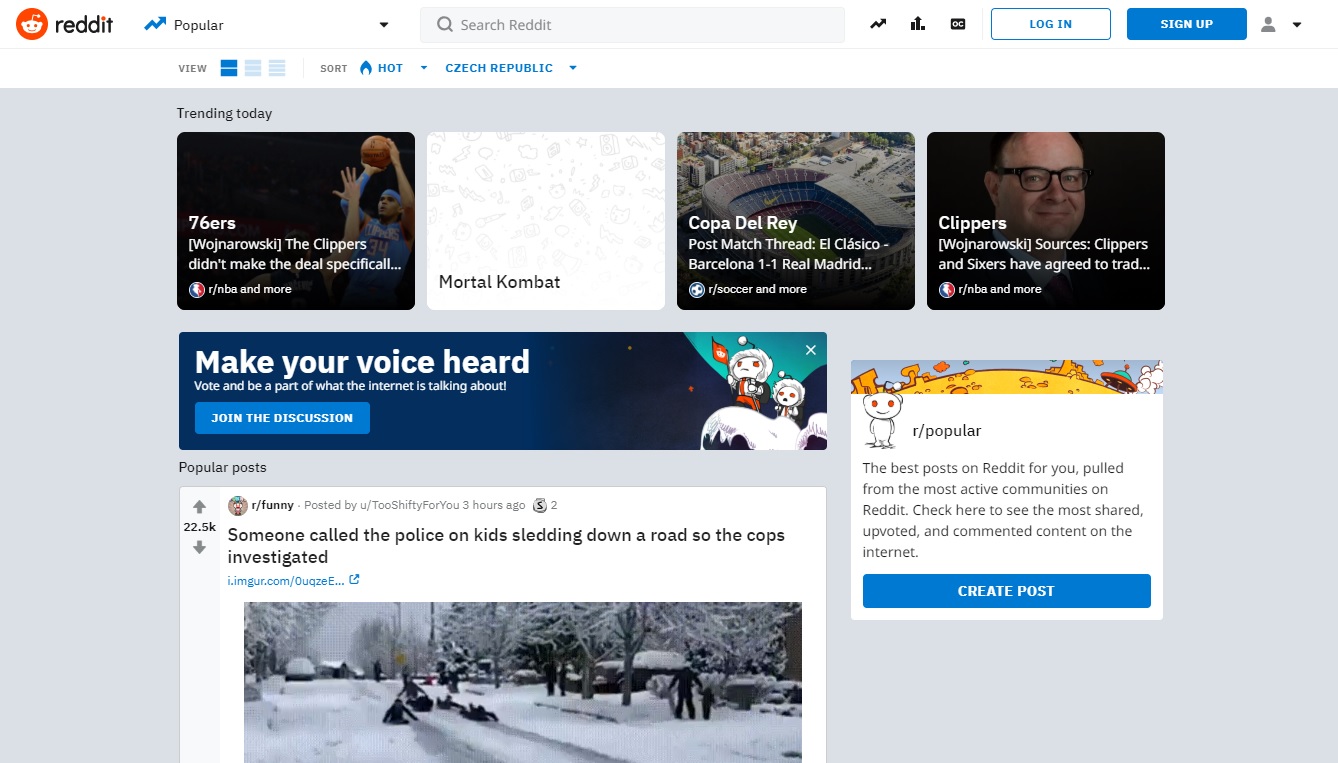Focus the Search Reddit input field

[632, 25]
